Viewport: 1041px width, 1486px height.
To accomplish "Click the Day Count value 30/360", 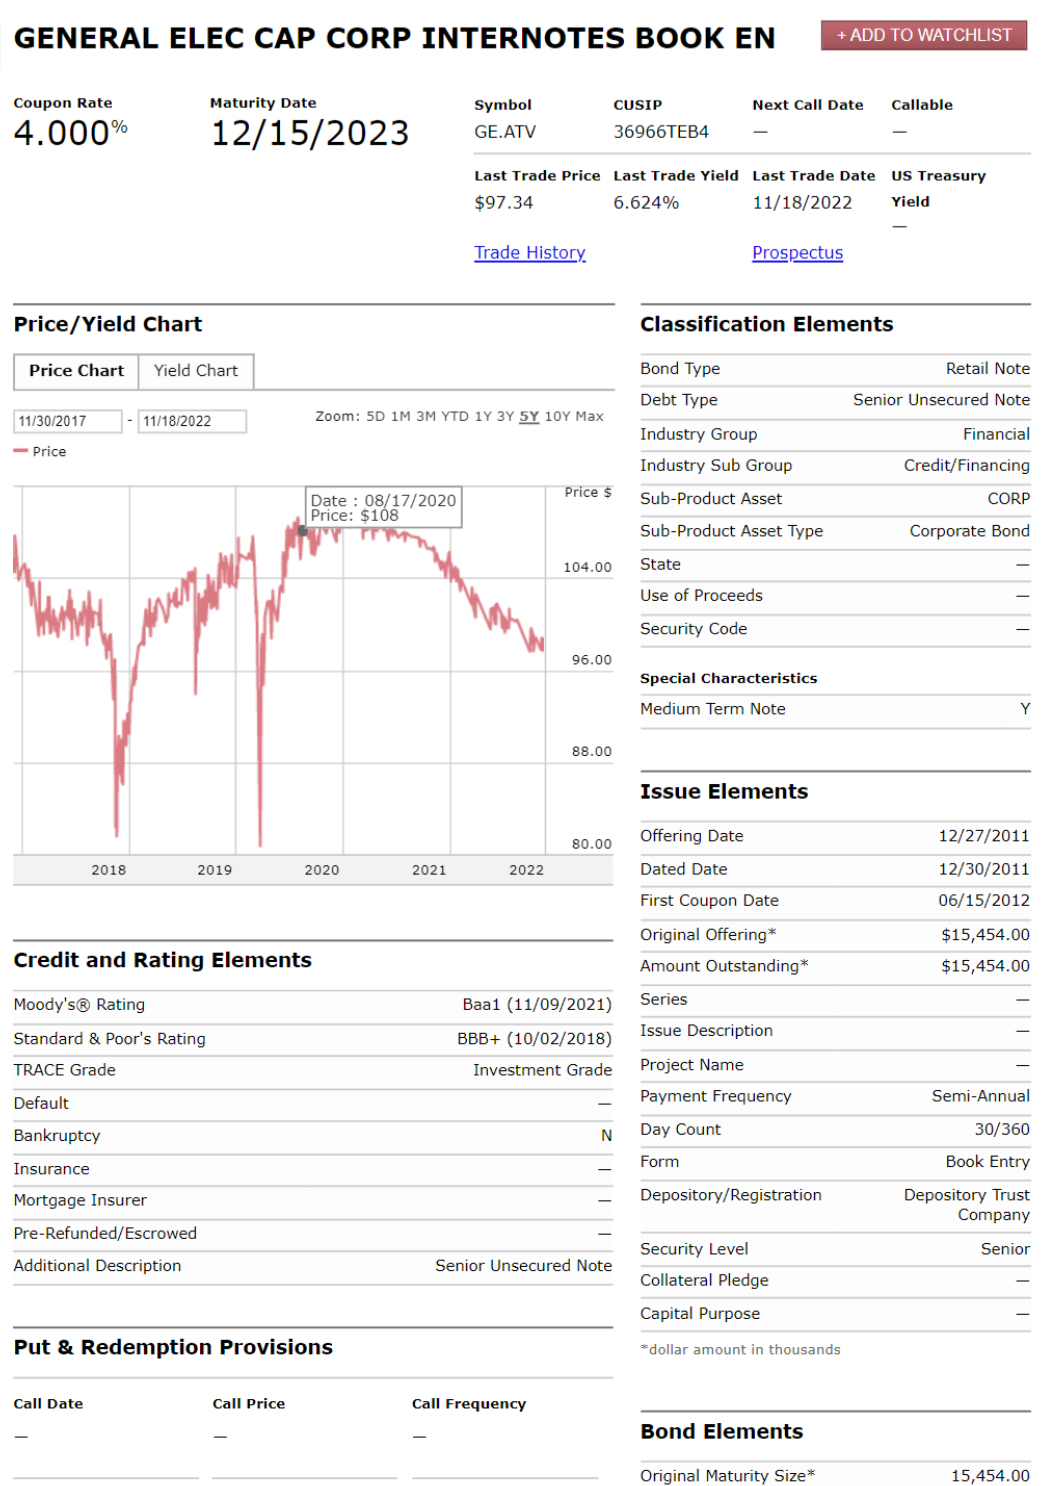I will (x=1002, y=1130).
